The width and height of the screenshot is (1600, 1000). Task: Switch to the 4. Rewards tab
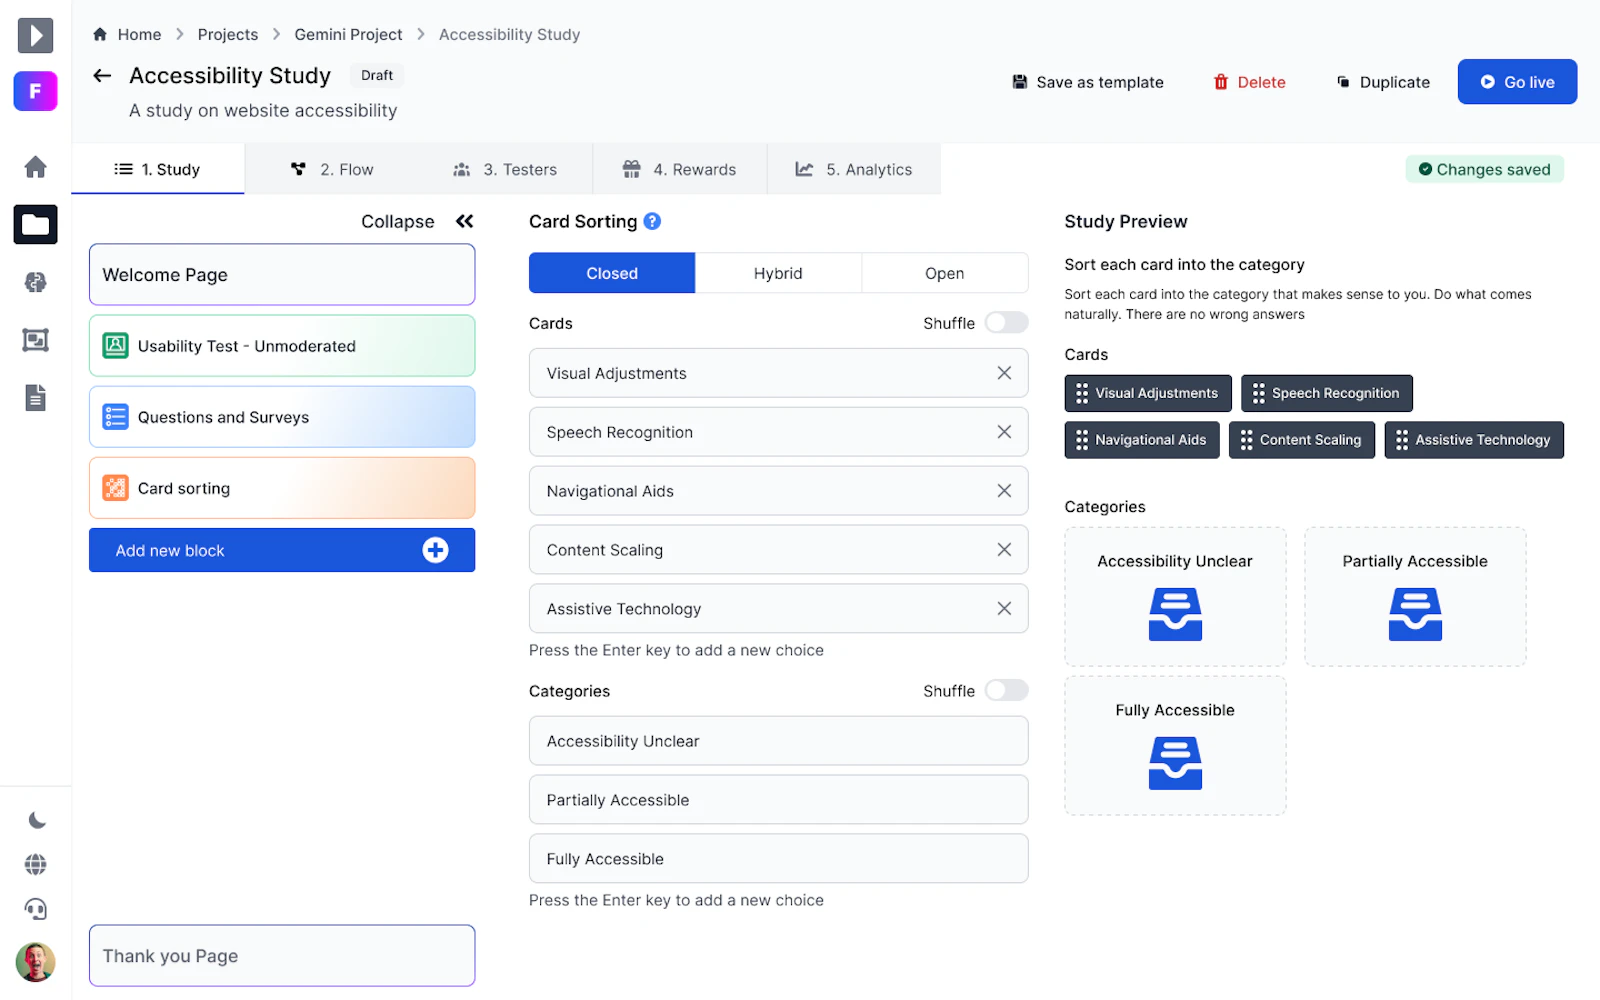click(680, 169)
